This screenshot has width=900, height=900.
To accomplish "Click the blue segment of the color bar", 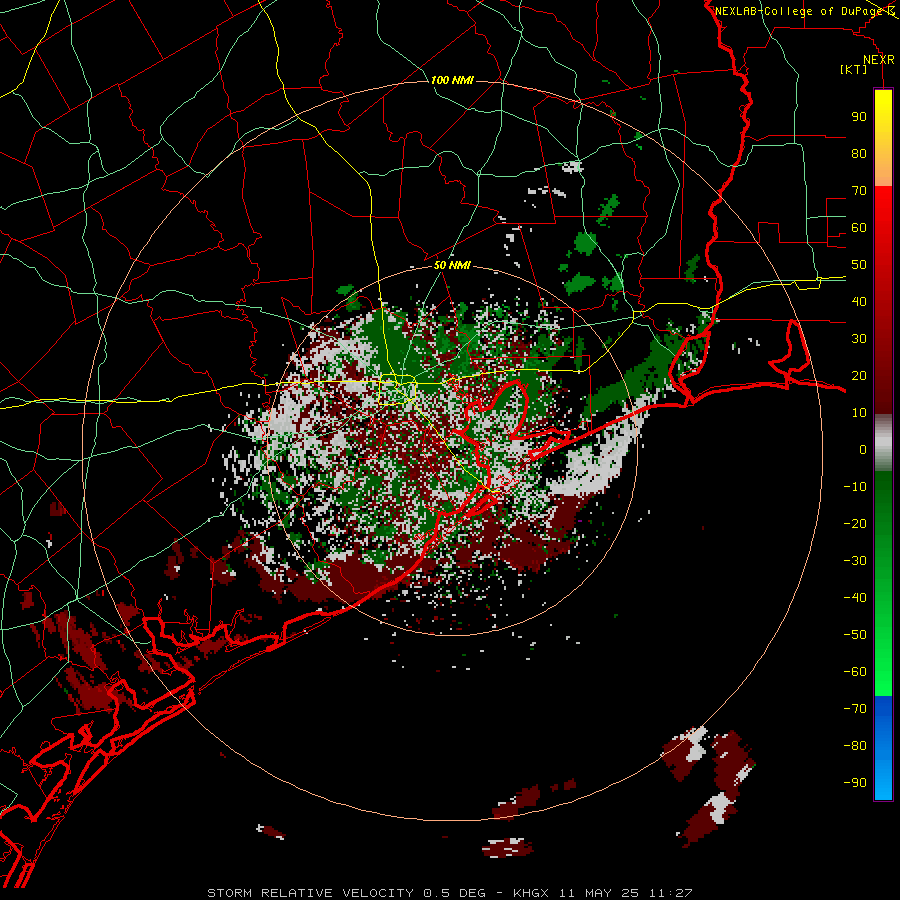I will (883, 748).
